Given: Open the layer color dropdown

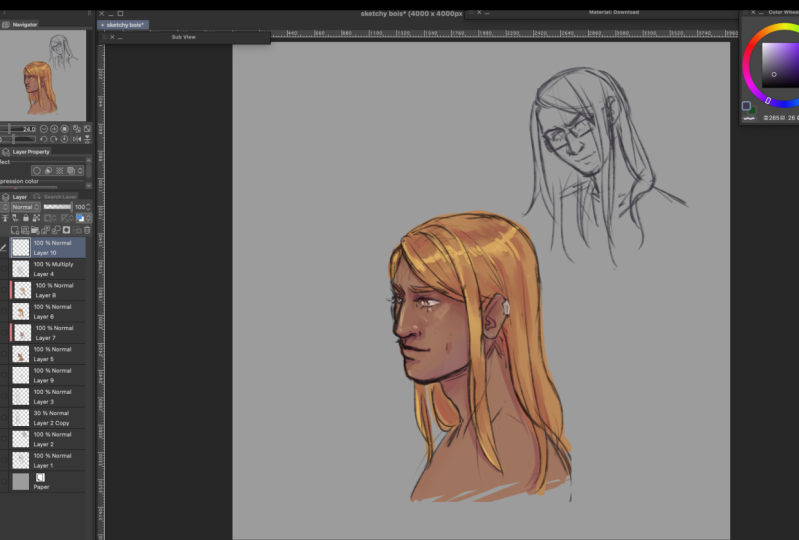Looking at the screenshot, I should point(84,218).
